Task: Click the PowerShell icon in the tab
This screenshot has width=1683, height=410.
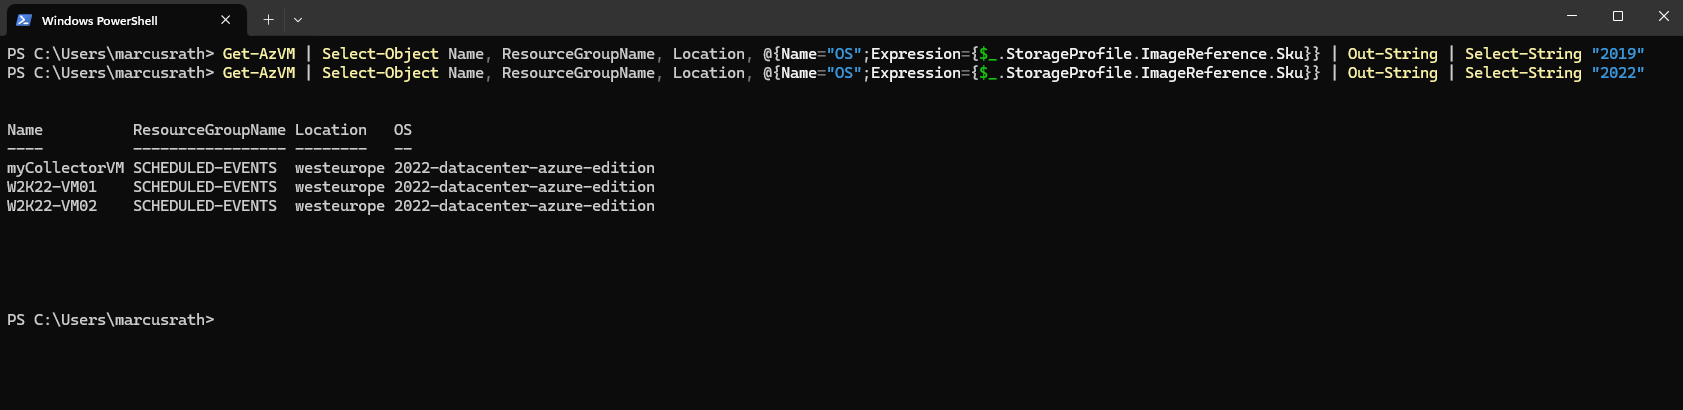Action: click(24, 20)
